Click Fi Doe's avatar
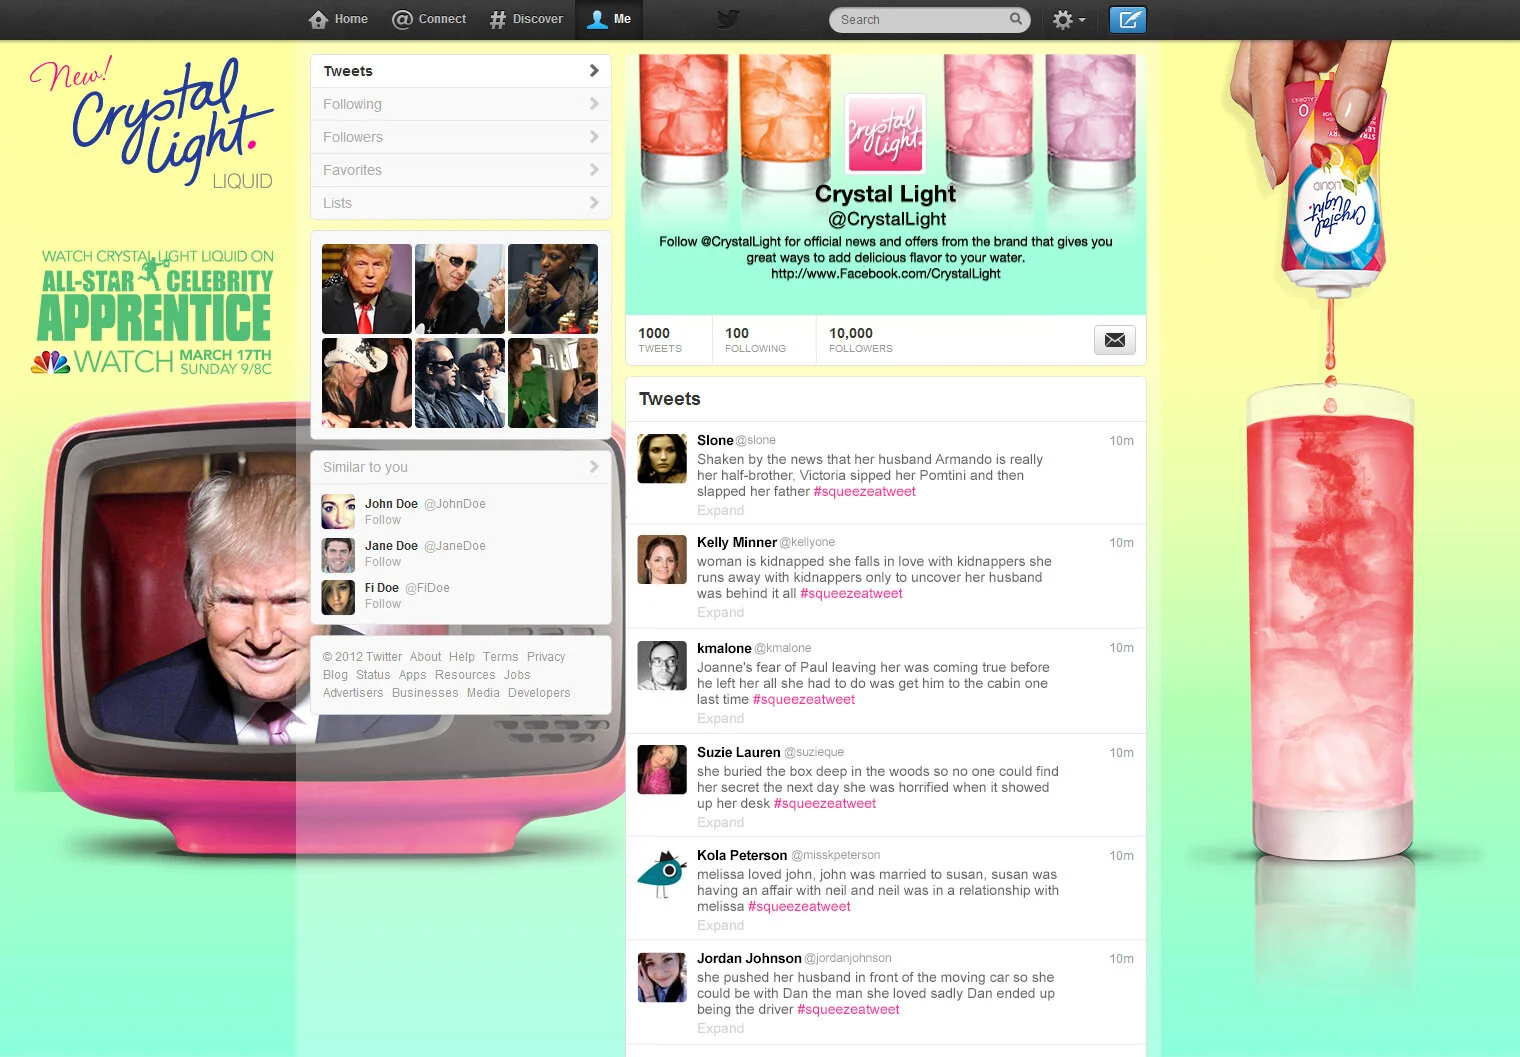The image size is (1520, 1057). click(x=338, y=597)
